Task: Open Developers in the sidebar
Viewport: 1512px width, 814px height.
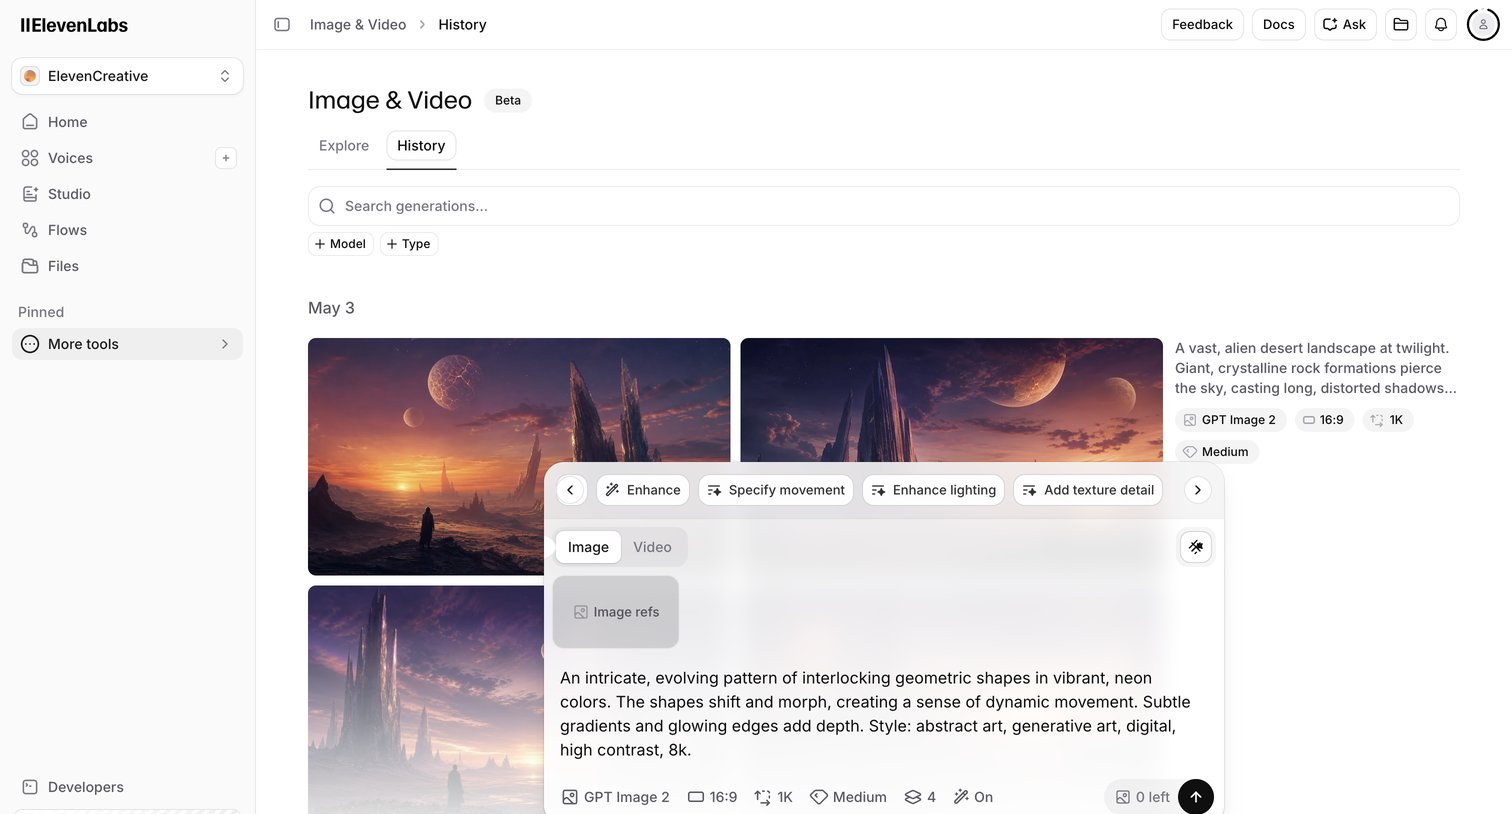Action: pos(127,787)
